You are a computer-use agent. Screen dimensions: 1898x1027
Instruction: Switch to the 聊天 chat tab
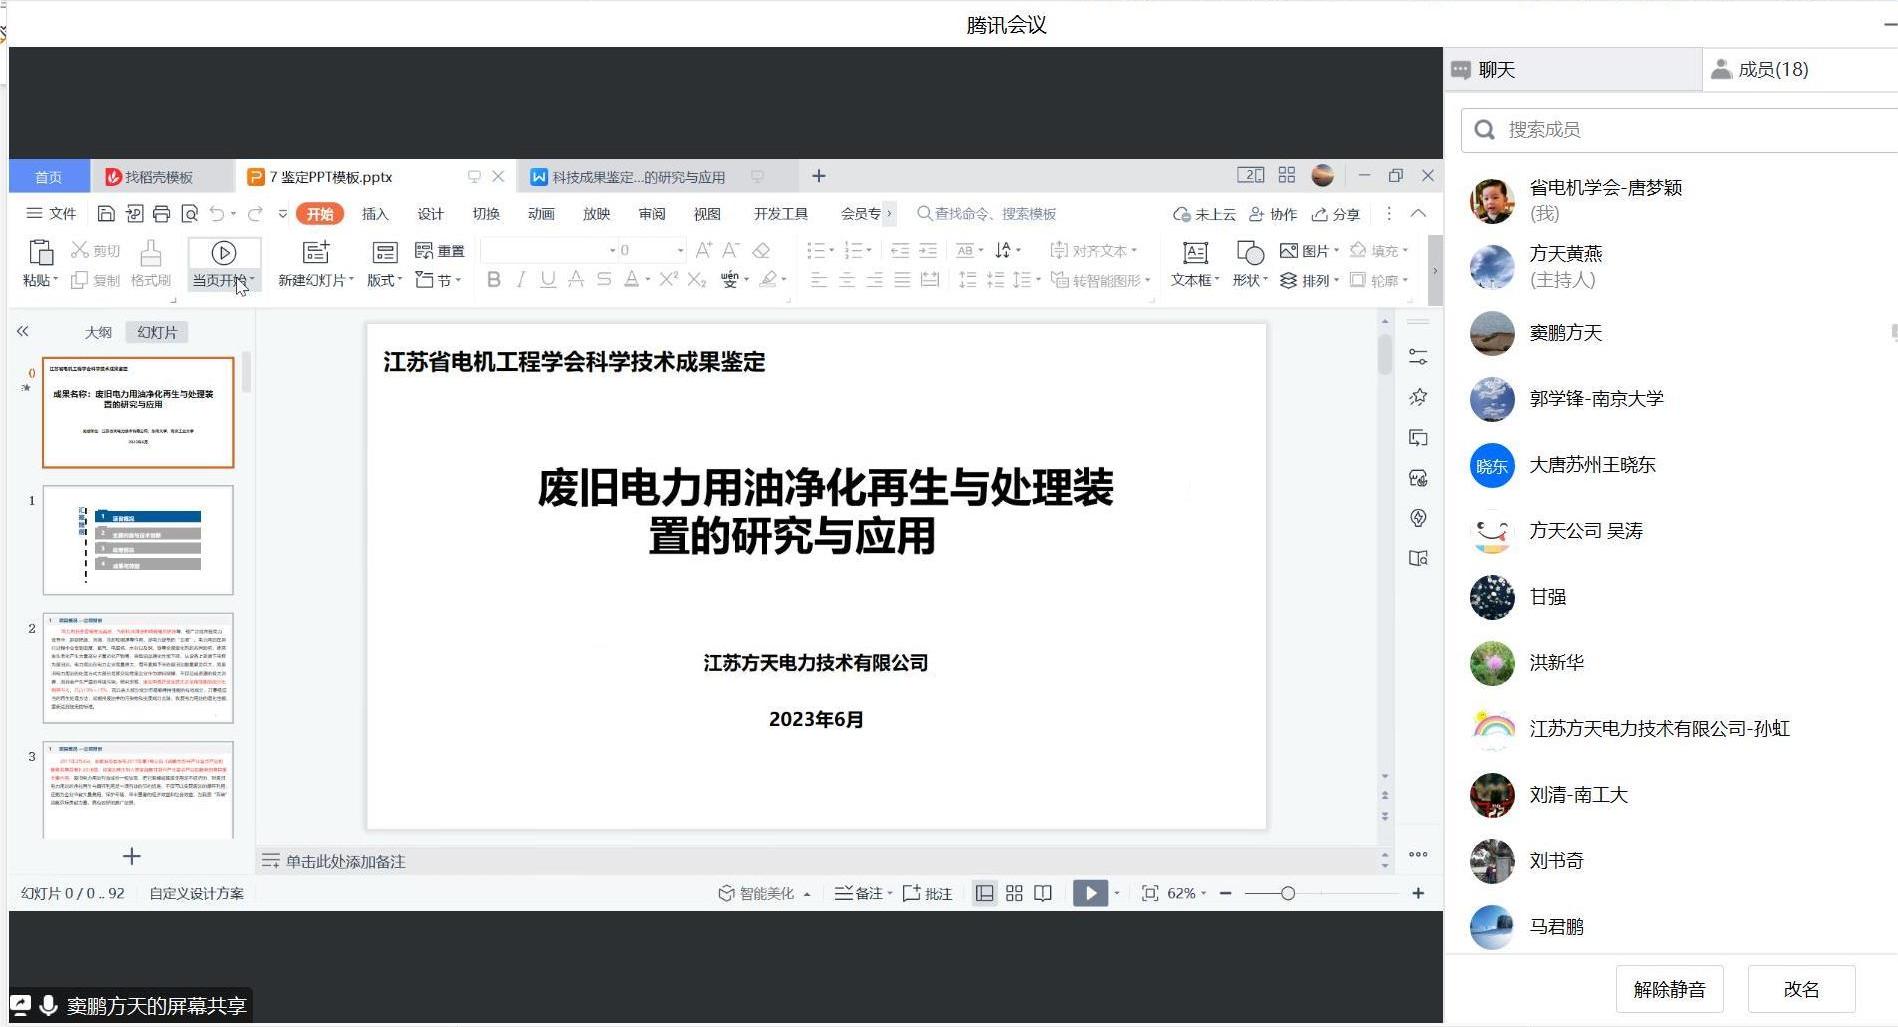[x=1496, y=70]
